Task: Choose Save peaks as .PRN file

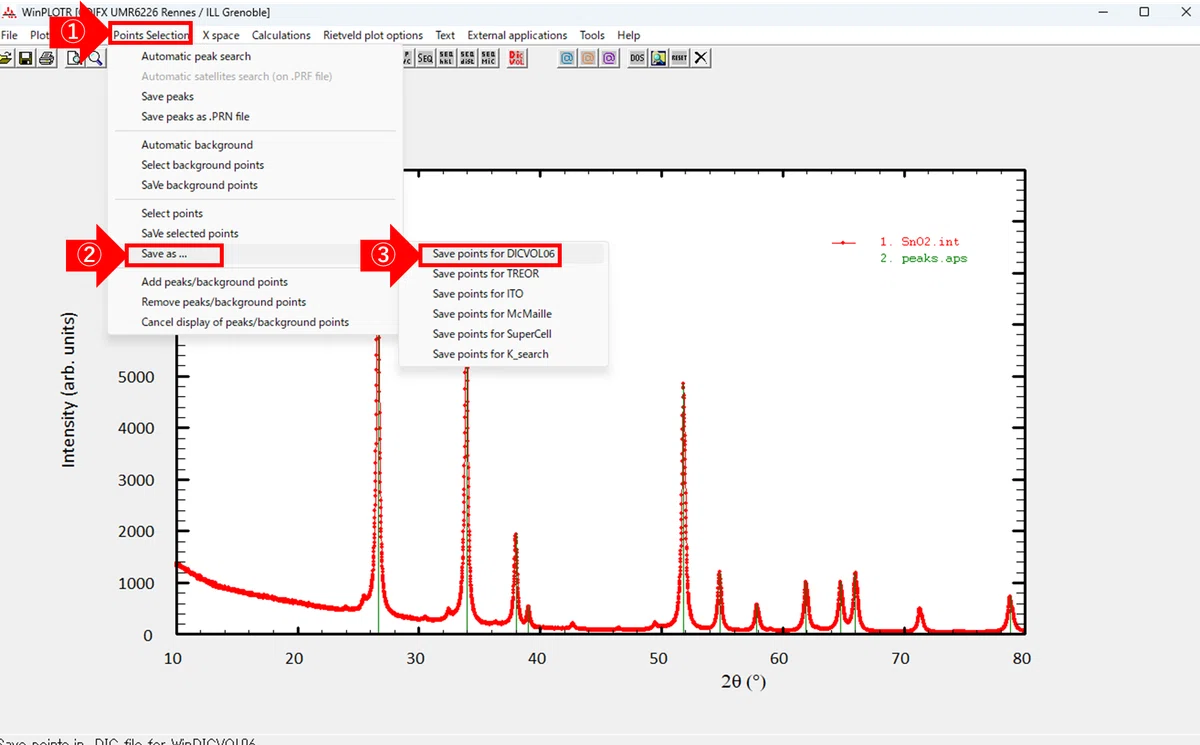Action: 195,116
